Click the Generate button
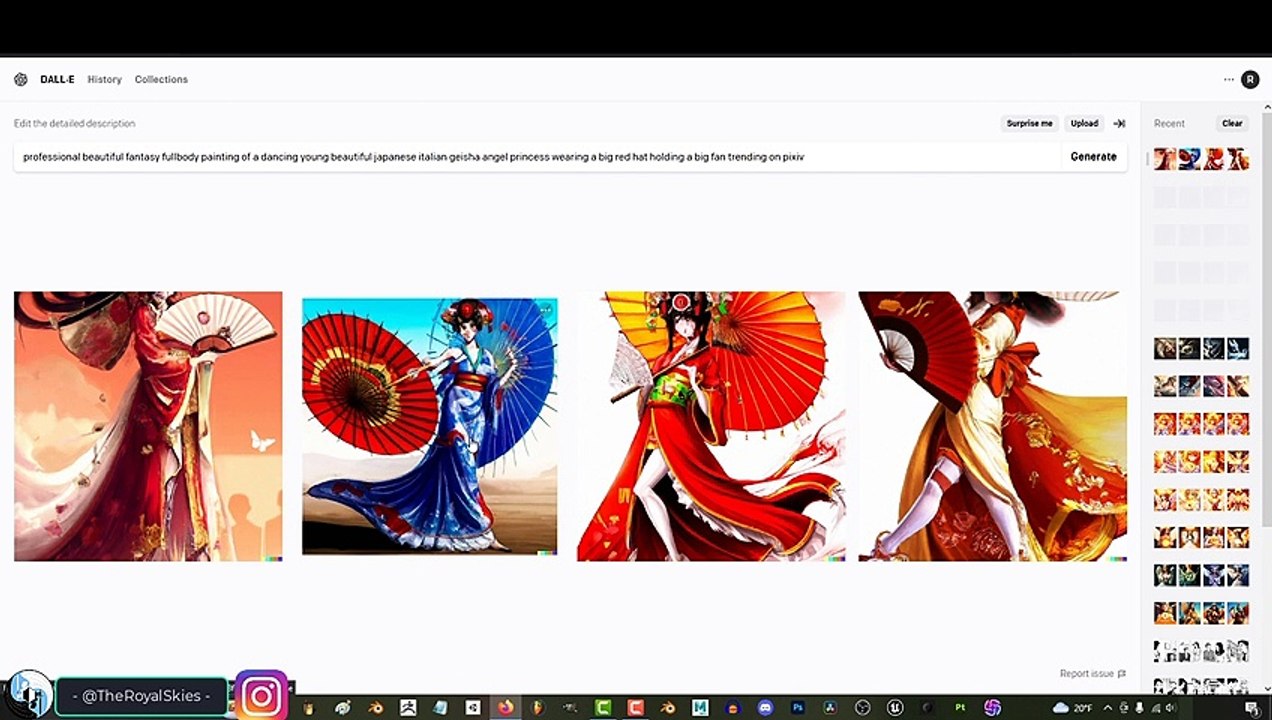This screenshot has height=720, width=1272. [1093, 157]
